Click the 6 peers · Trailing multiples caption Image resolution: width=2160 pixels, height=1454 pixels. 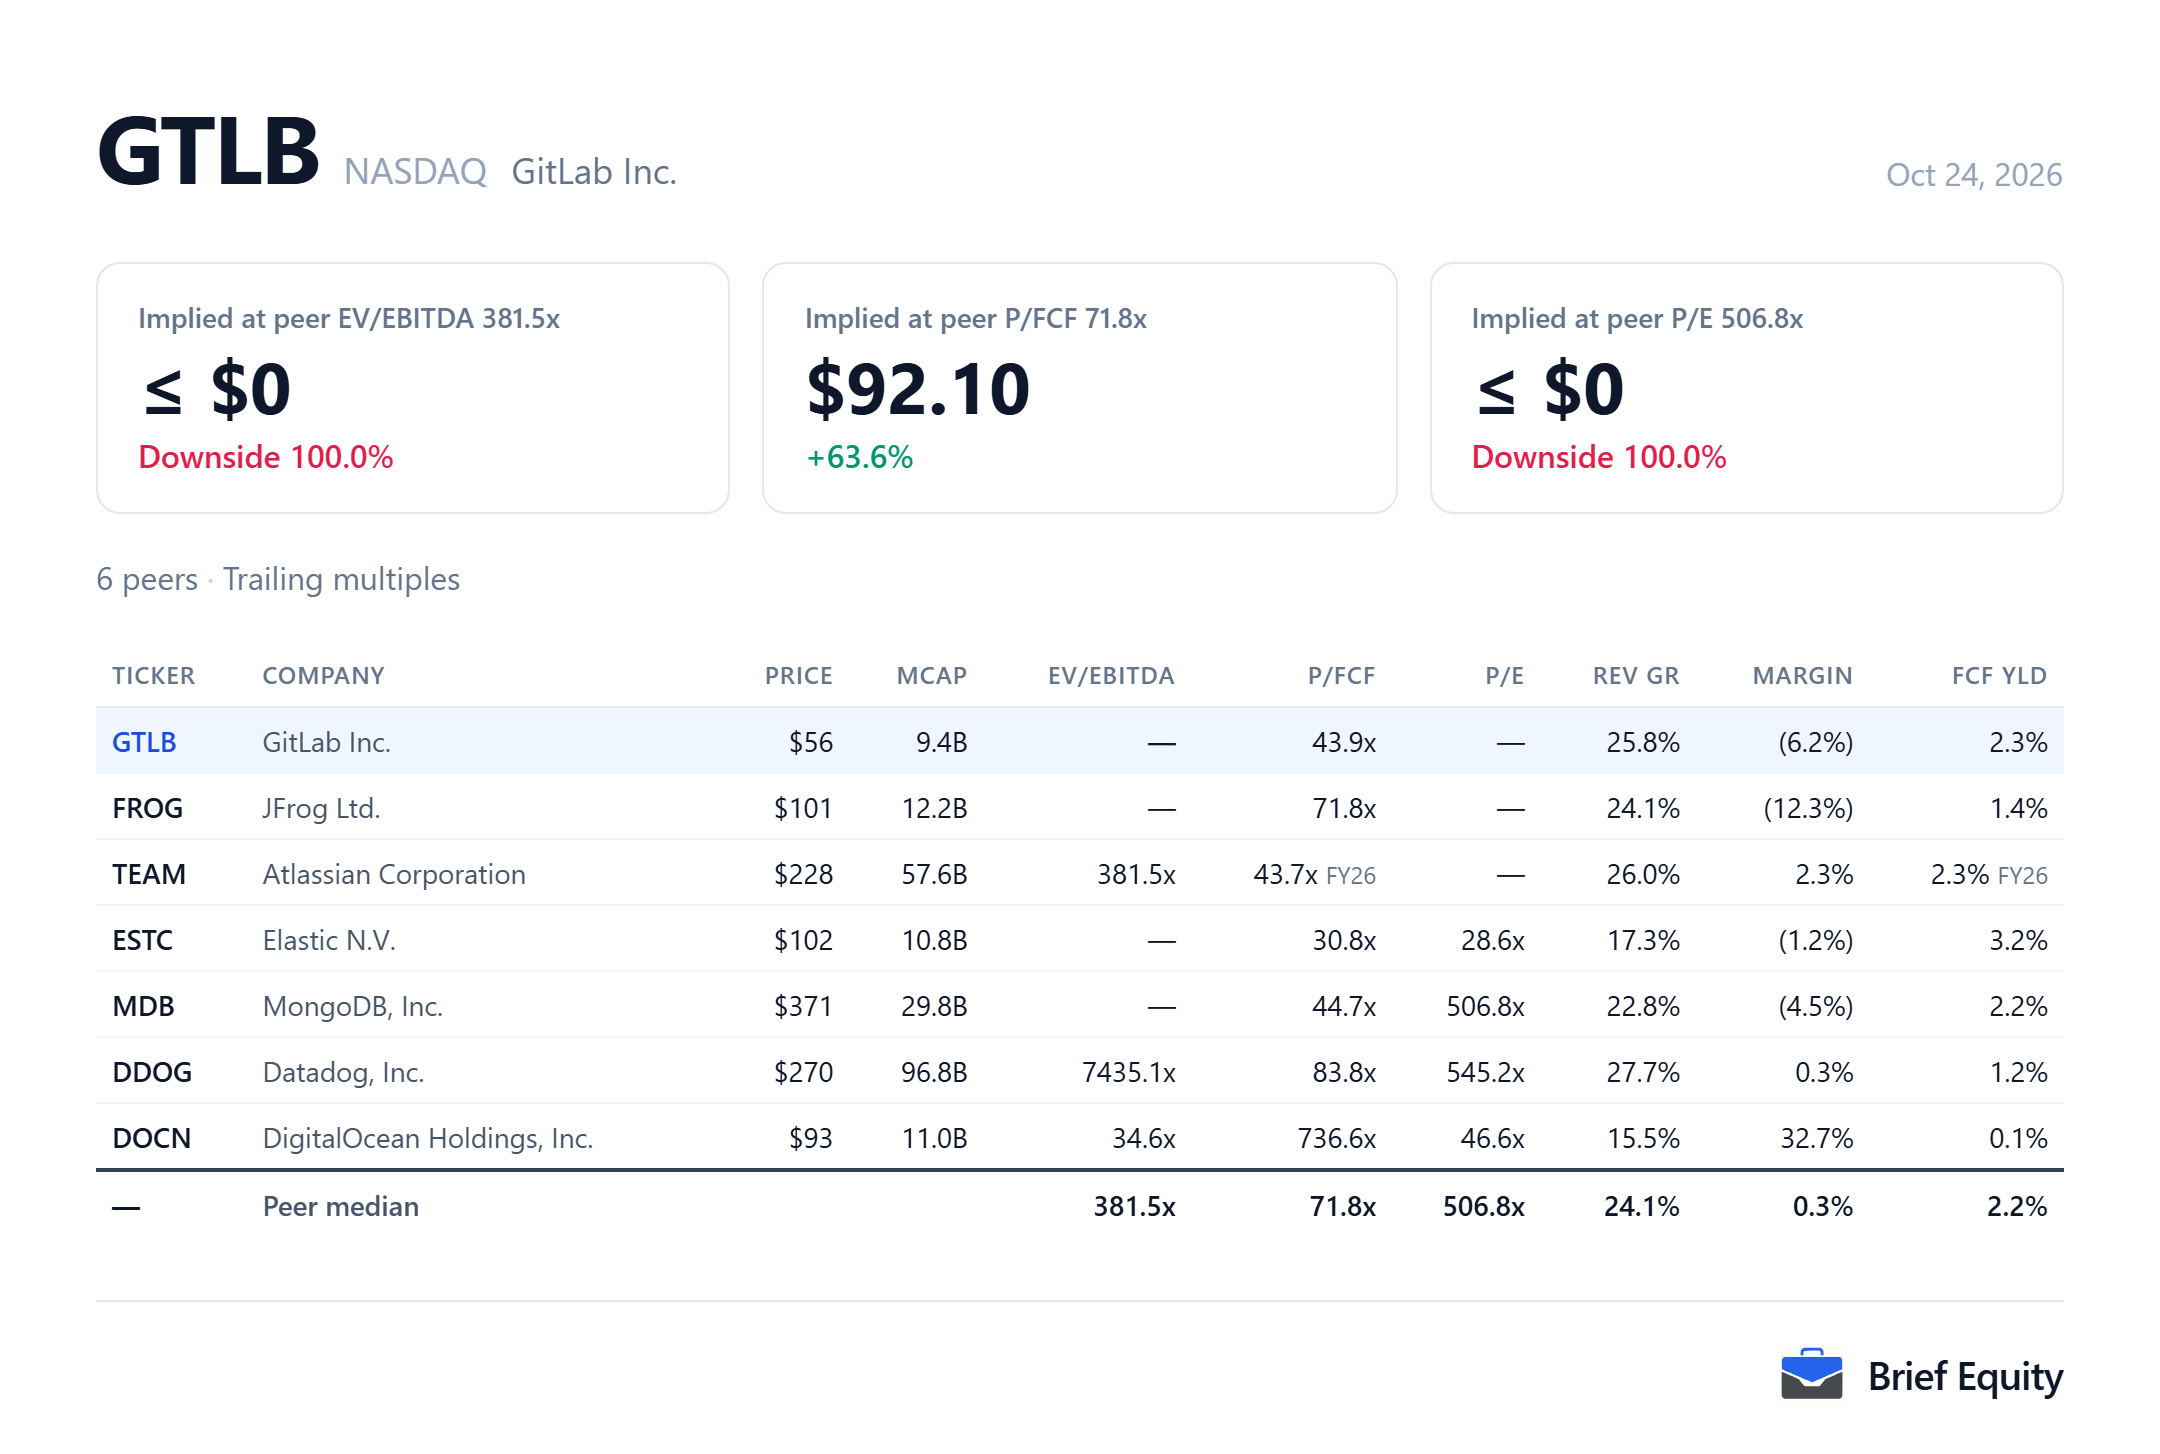coord(278,579)
